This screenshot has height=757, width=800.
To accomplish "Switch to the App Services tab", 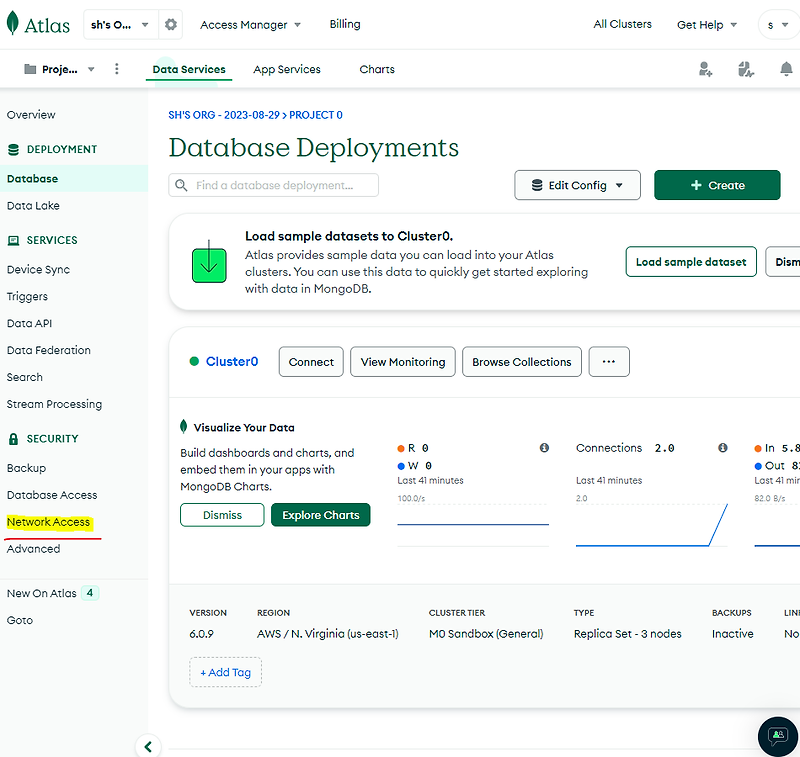I will (287, 69).
